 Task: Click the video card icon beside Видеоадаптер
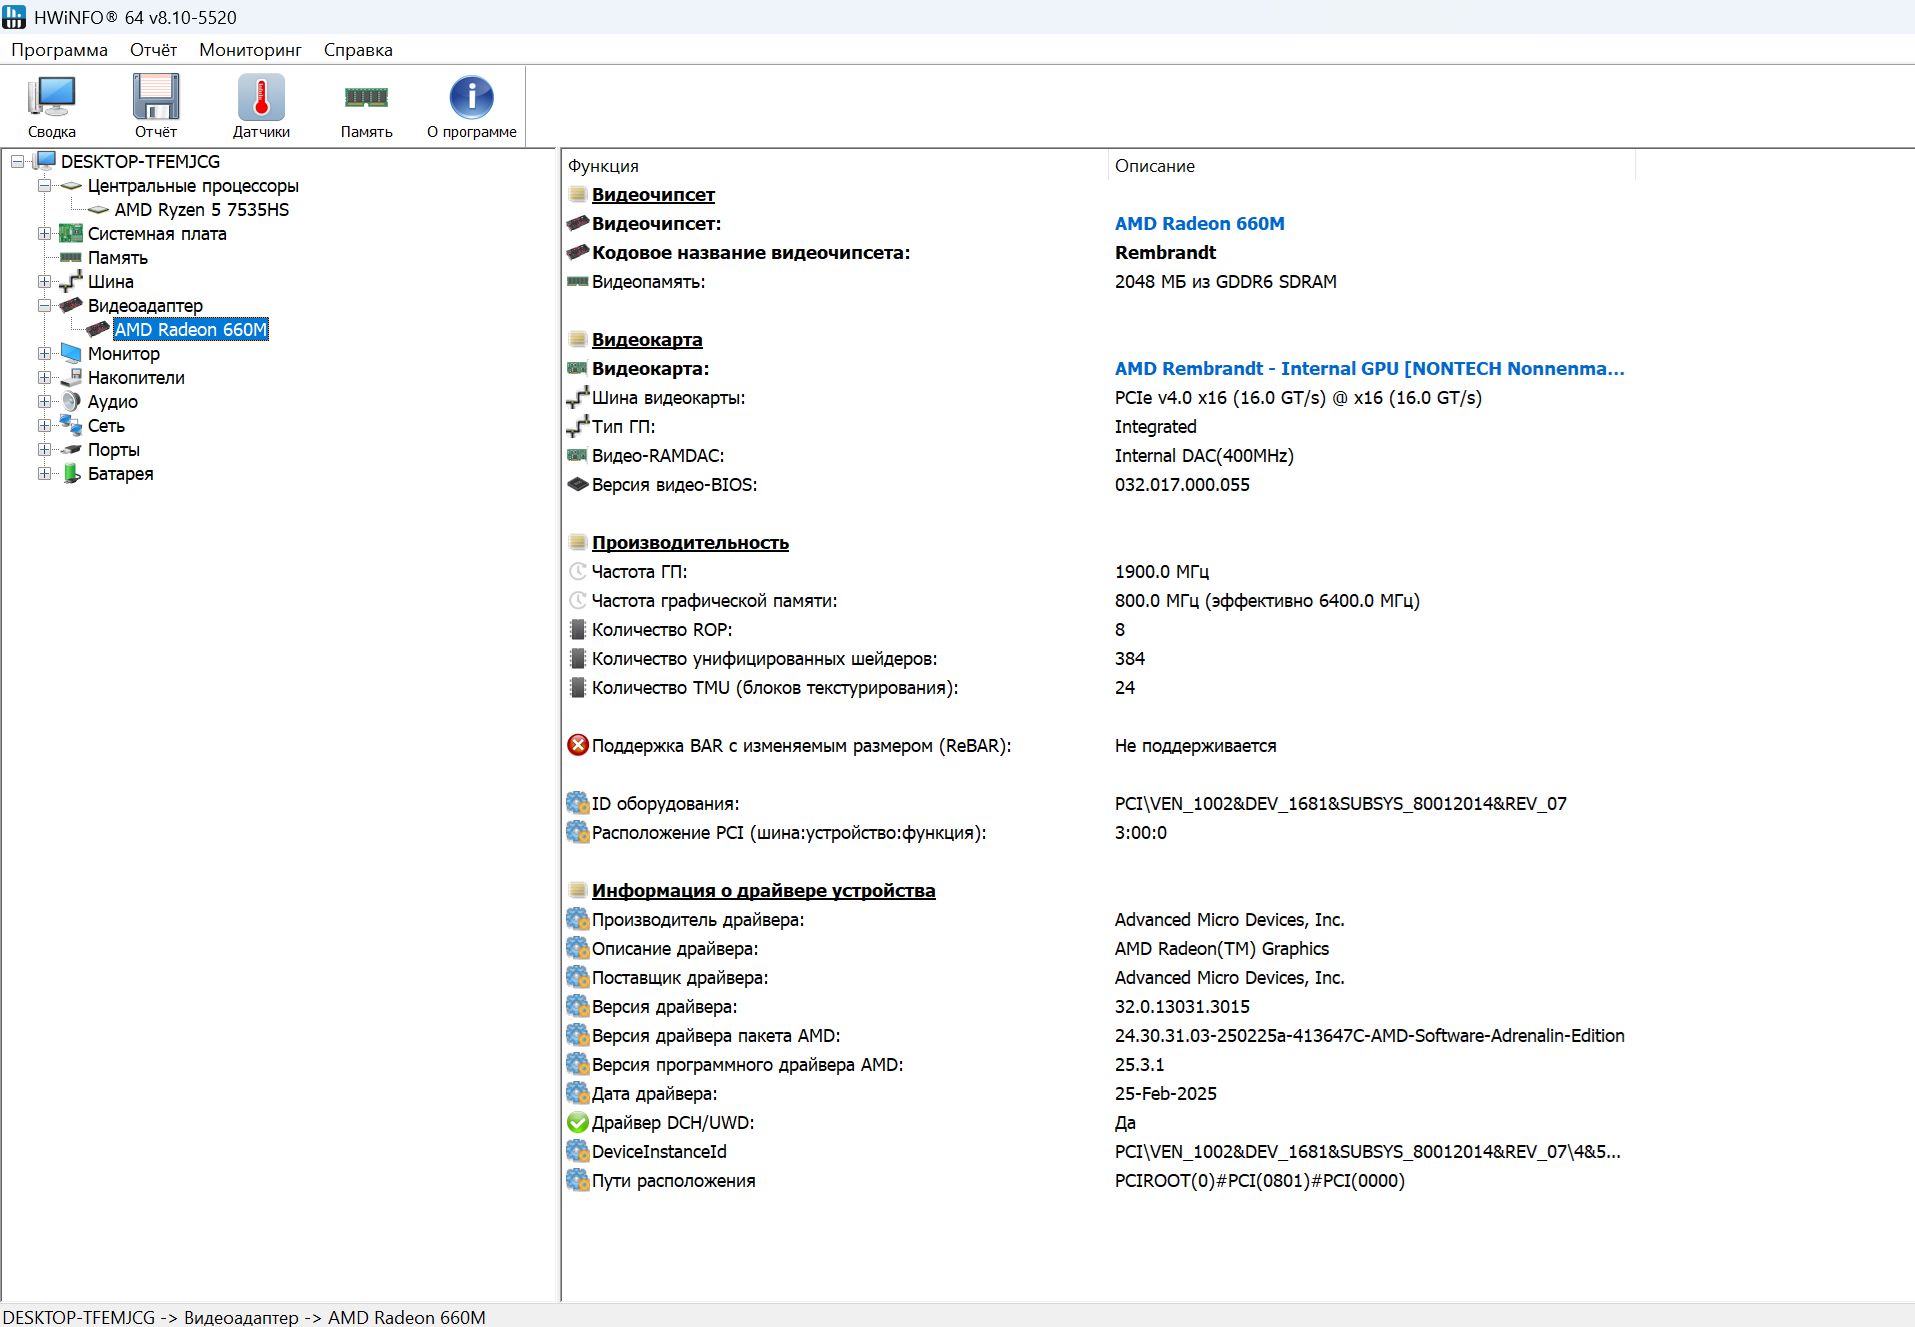click(x=71, y=305)
